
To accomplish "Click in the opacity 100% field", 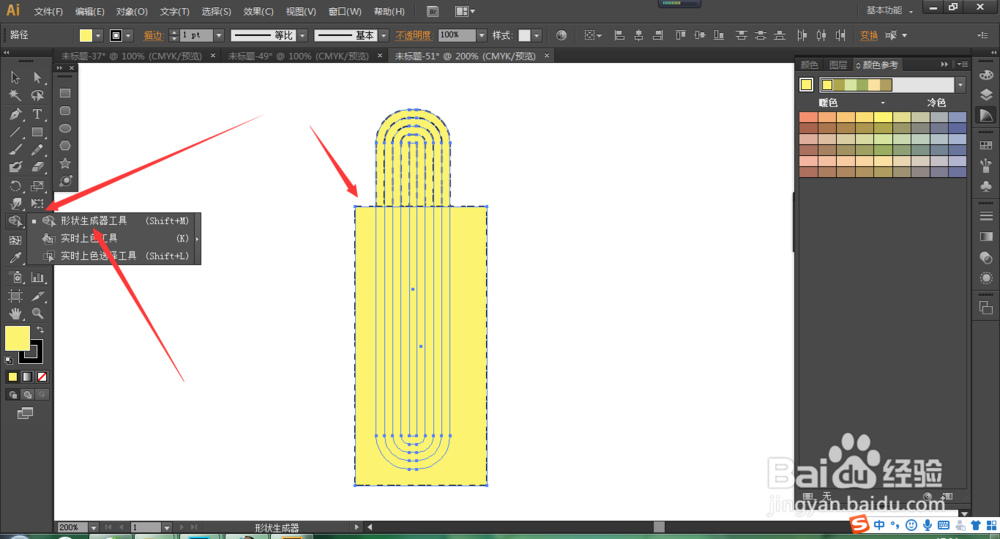I will click(457, 36).
